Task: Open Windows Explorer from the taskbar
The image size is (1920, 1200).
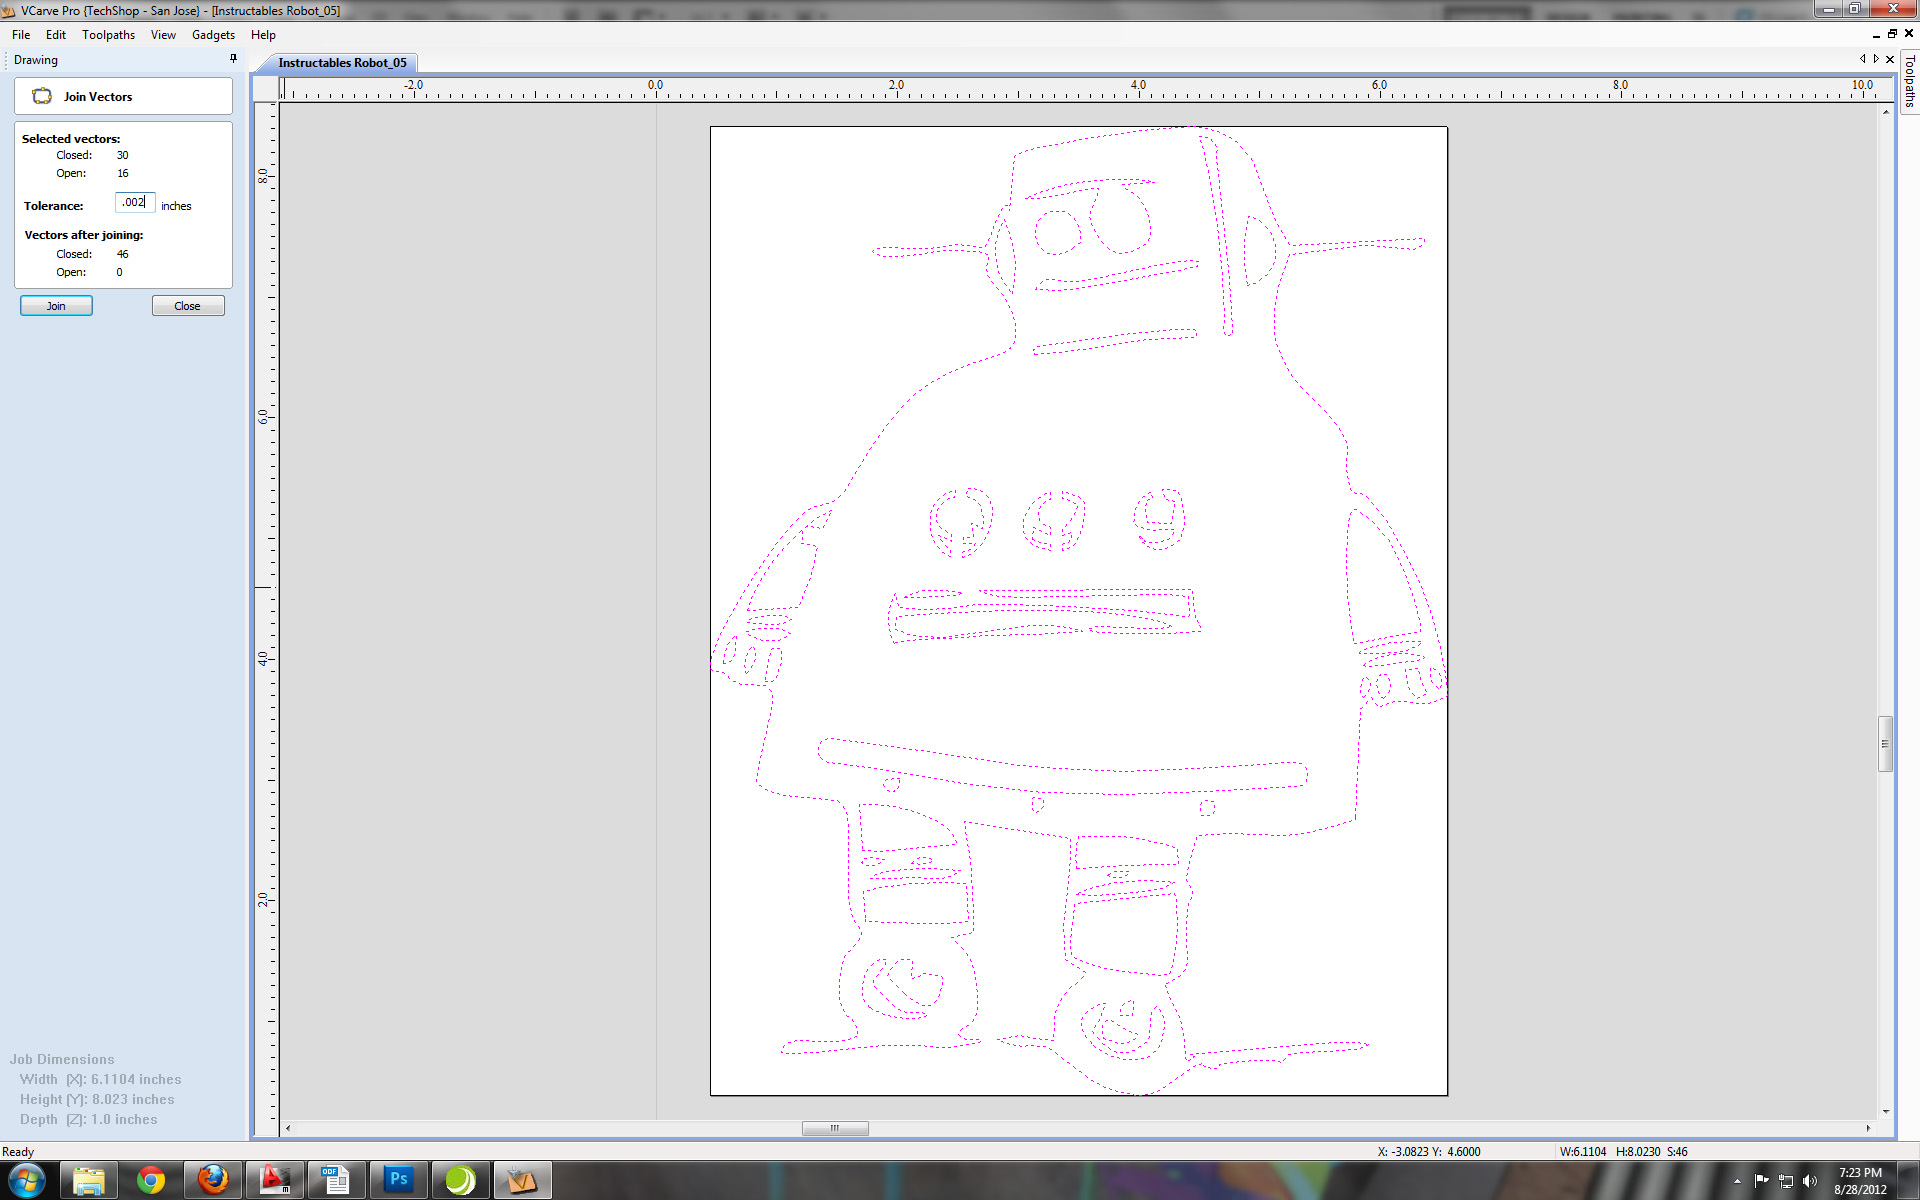Action: [89, 1181]
